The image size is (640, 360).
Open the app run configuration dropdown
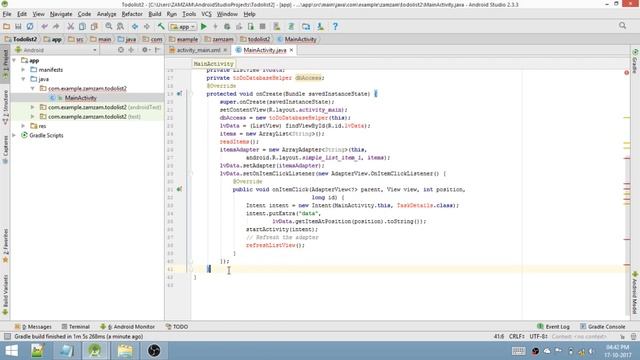(183, 27)
